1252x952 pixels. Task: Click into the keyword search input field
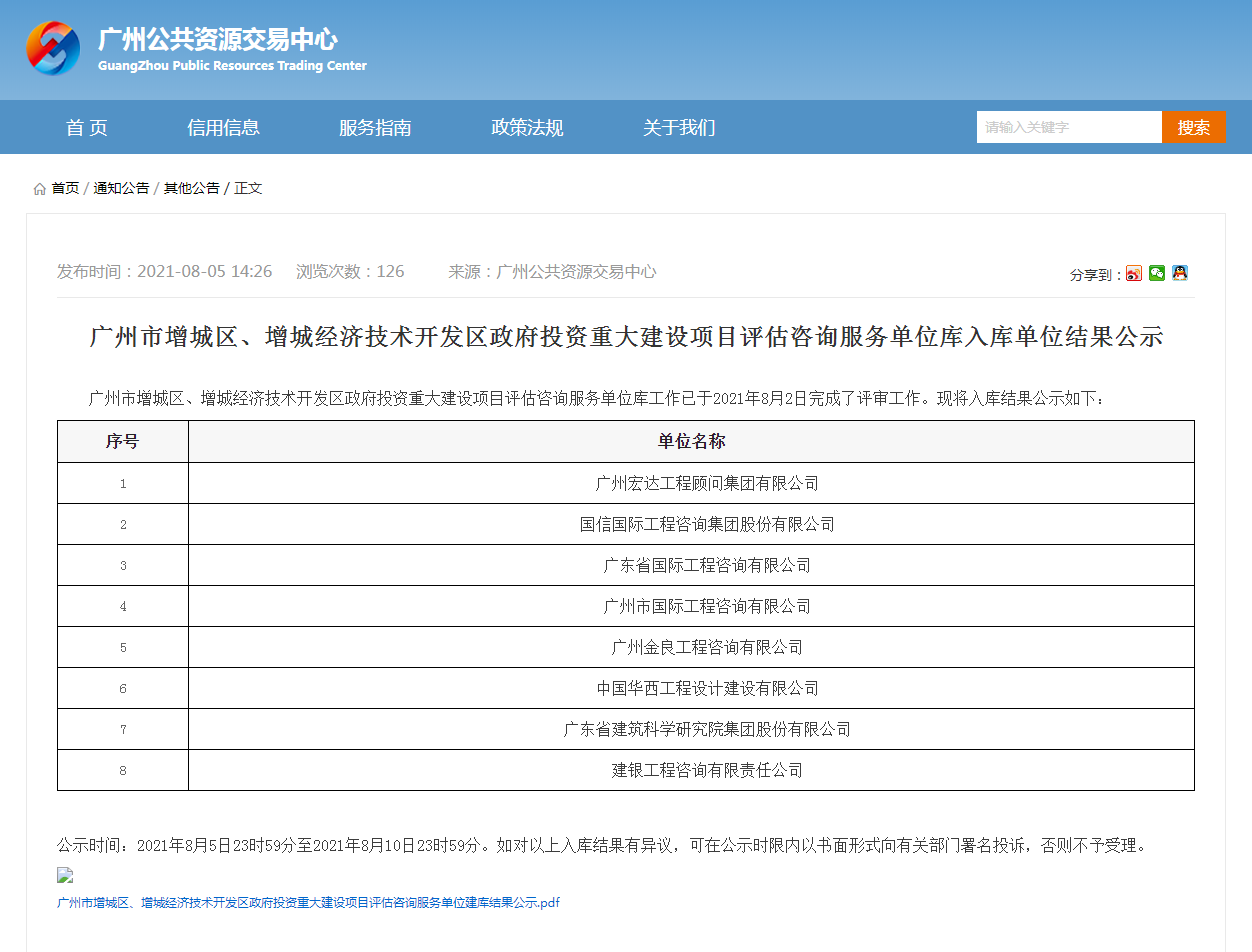[1068, 127]
